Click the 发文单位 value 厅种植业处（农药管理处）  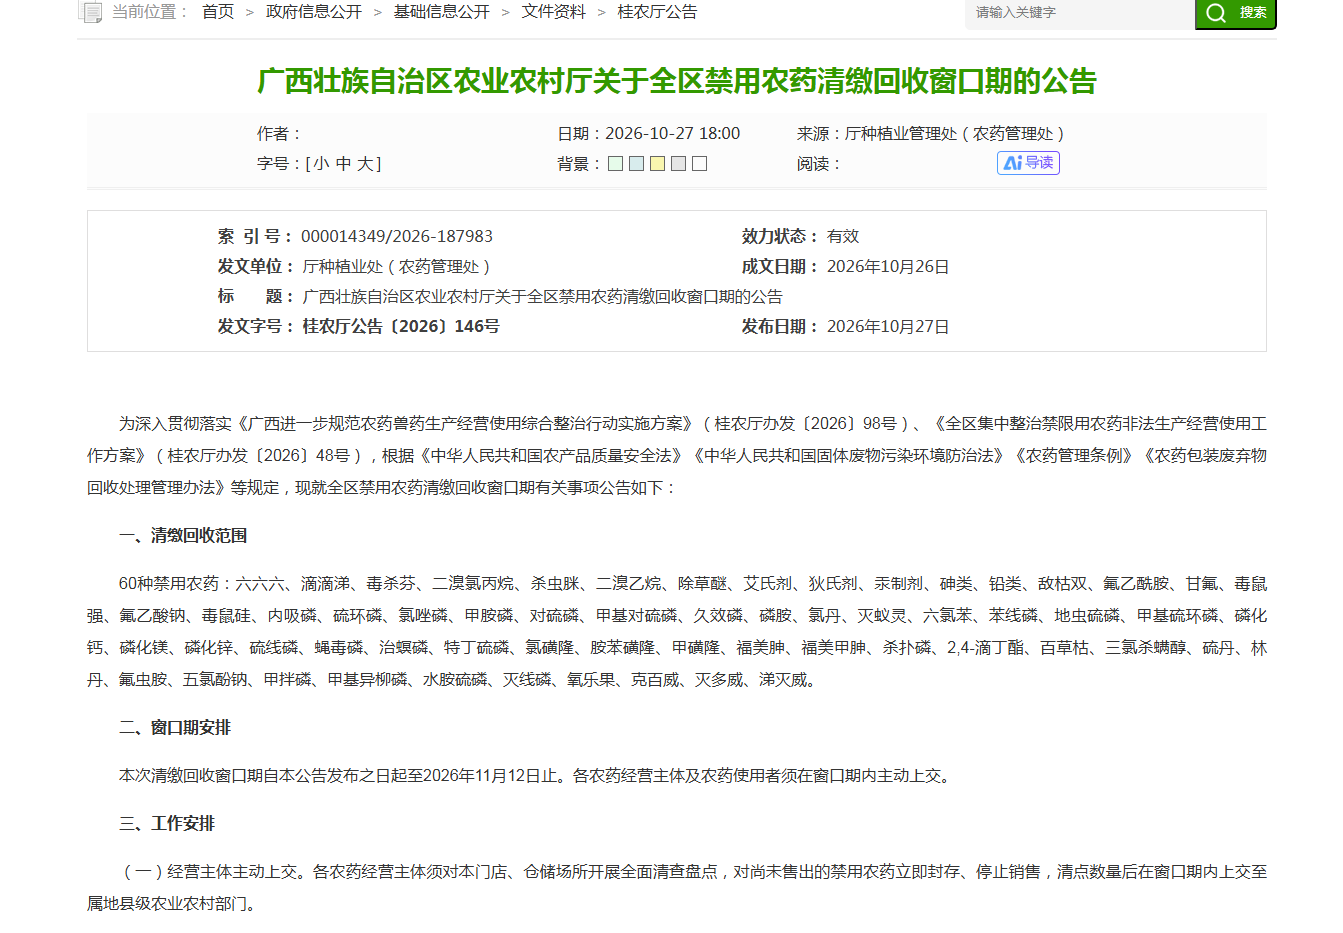pyautogui.click(x=399, y=267)
